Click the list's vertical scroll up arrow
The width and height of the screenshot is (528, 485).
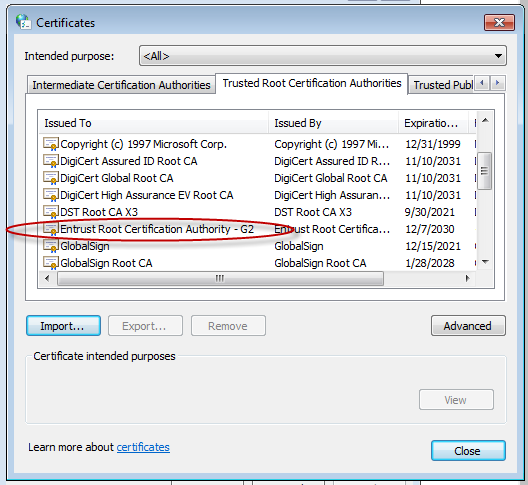point(485,120)
